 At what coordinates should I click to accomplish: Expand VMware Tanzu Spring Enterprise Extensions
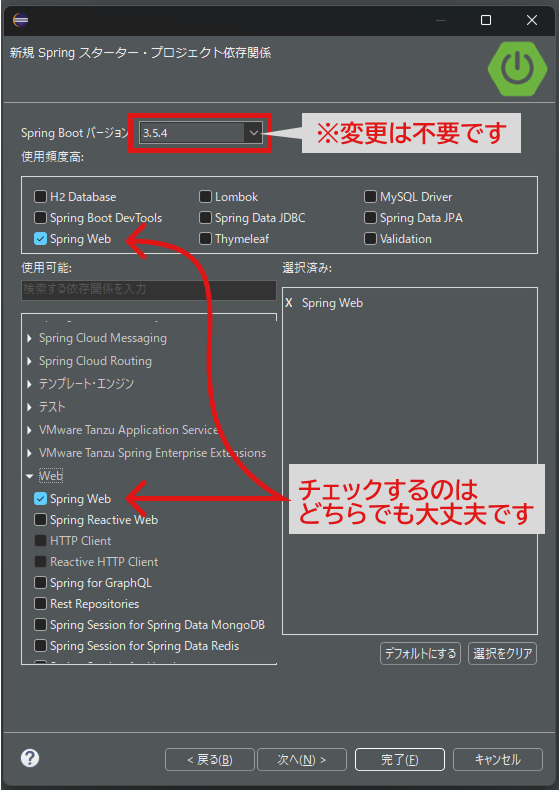pos(29,453)
